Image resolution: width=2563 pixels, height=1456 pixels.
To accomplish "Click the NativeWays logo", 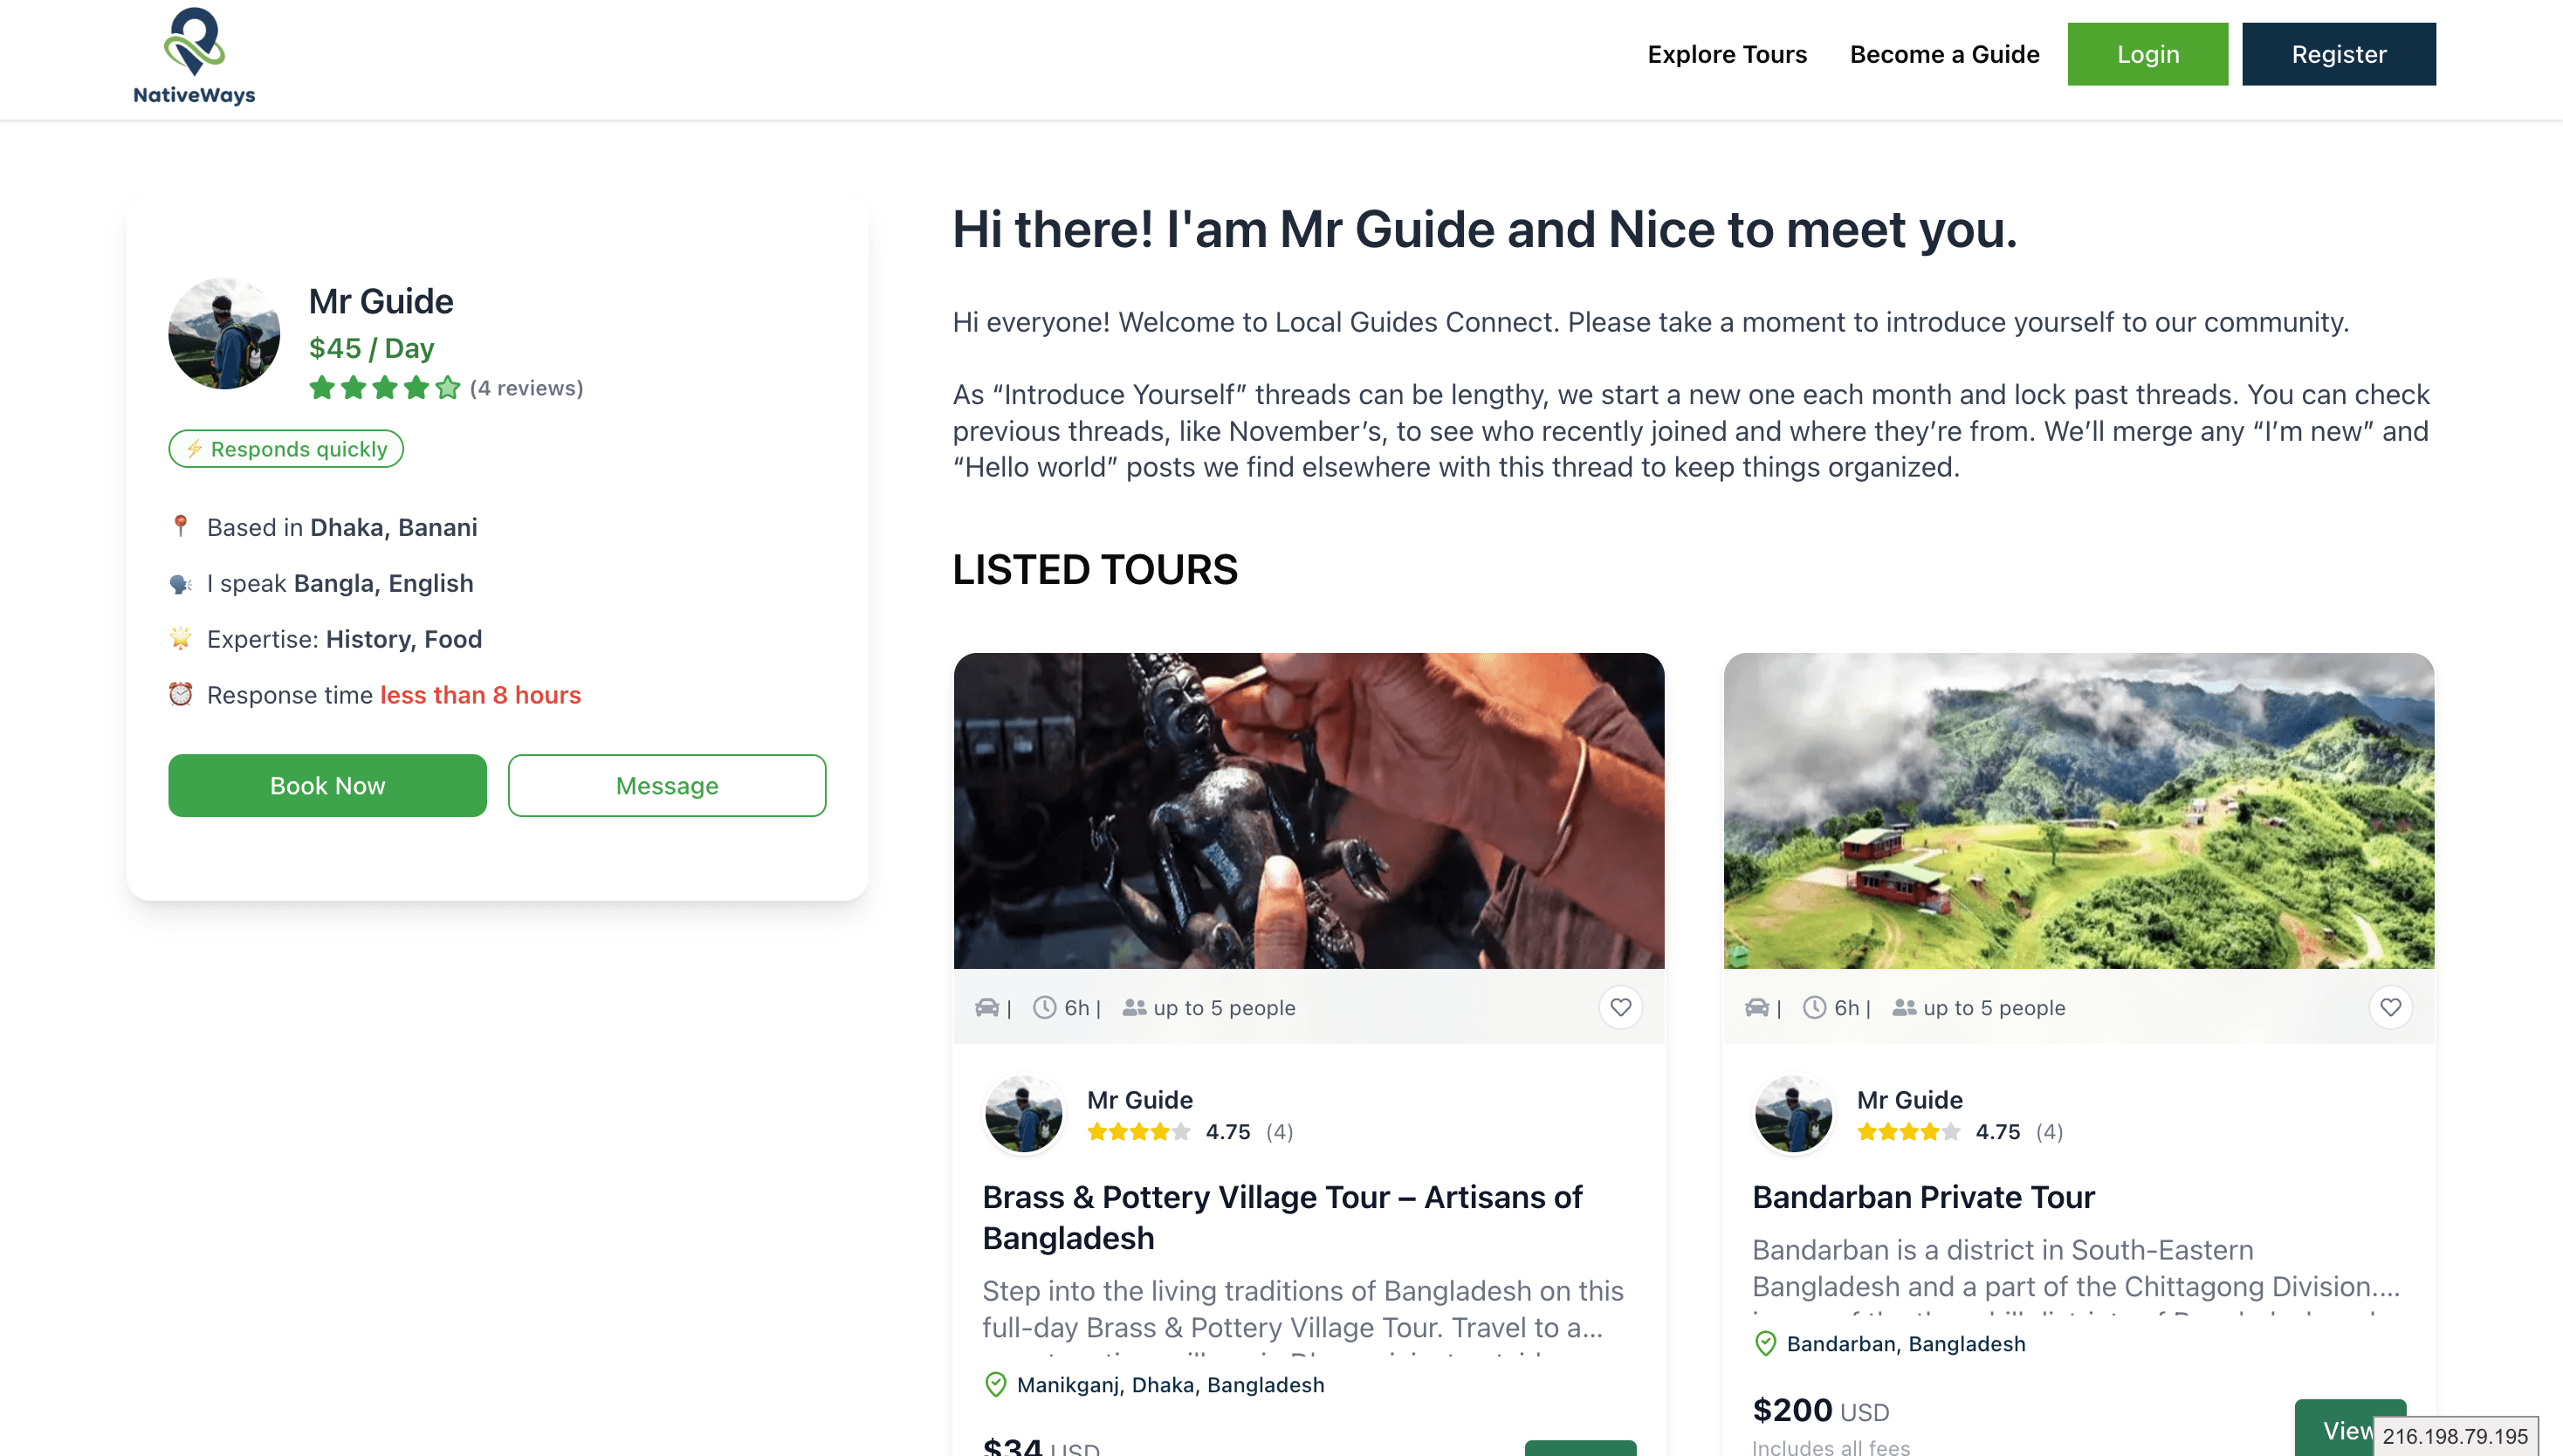I will point(194,56).
